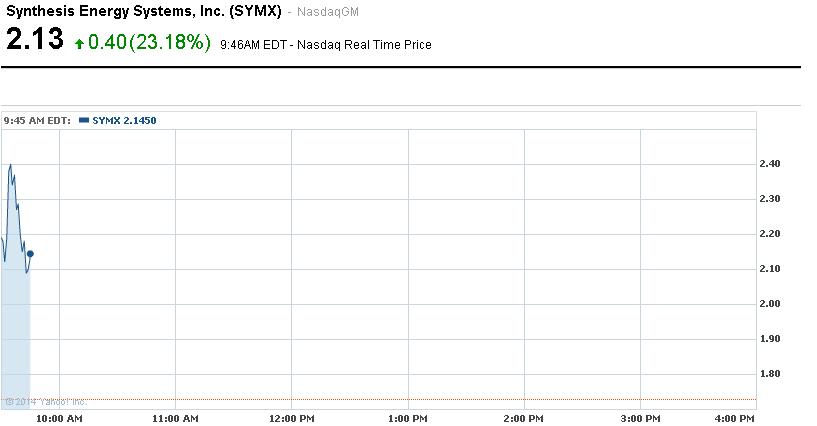
Task: Click the blue SYMX legend color swatch
Action: (x=82, y=120)
